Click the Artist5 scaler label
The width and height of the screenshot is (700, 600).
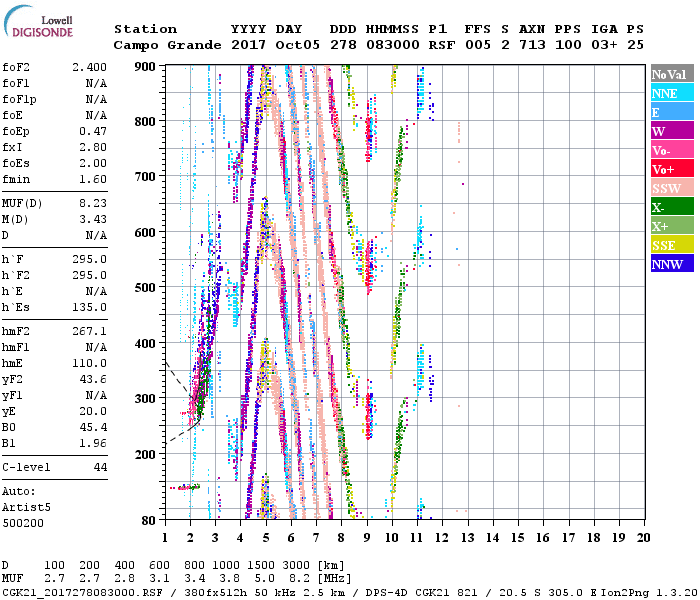pyautogui.click(x=26, y=508)
